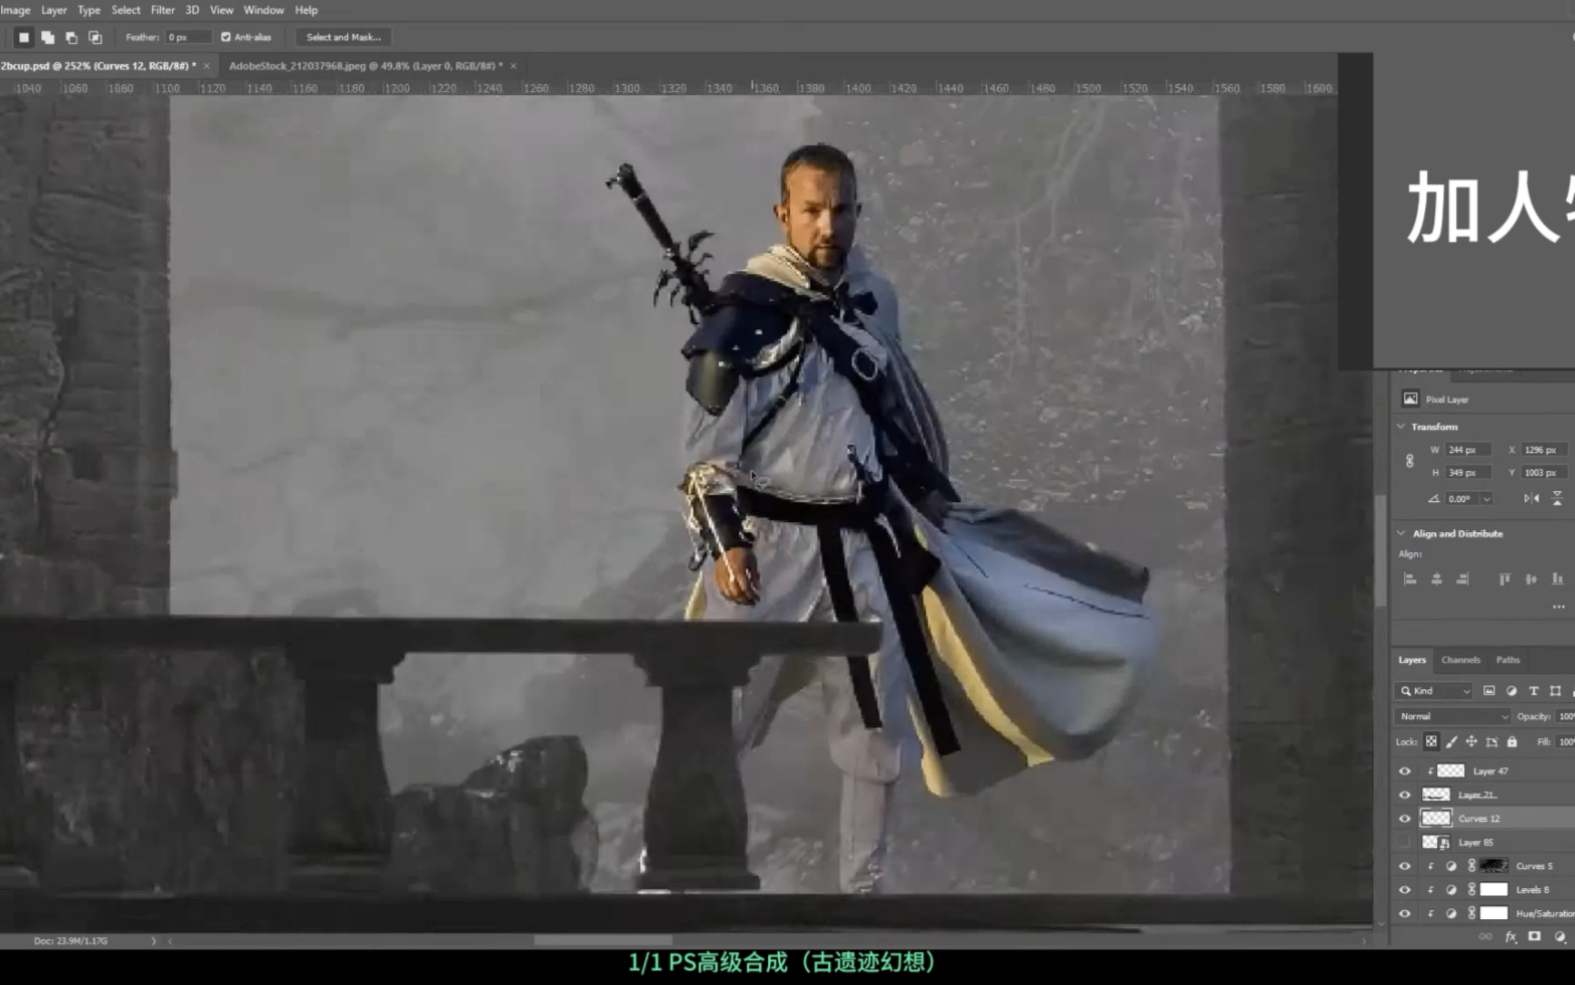
Task: Collapse Align and Distribute section
Action: 1401,534
